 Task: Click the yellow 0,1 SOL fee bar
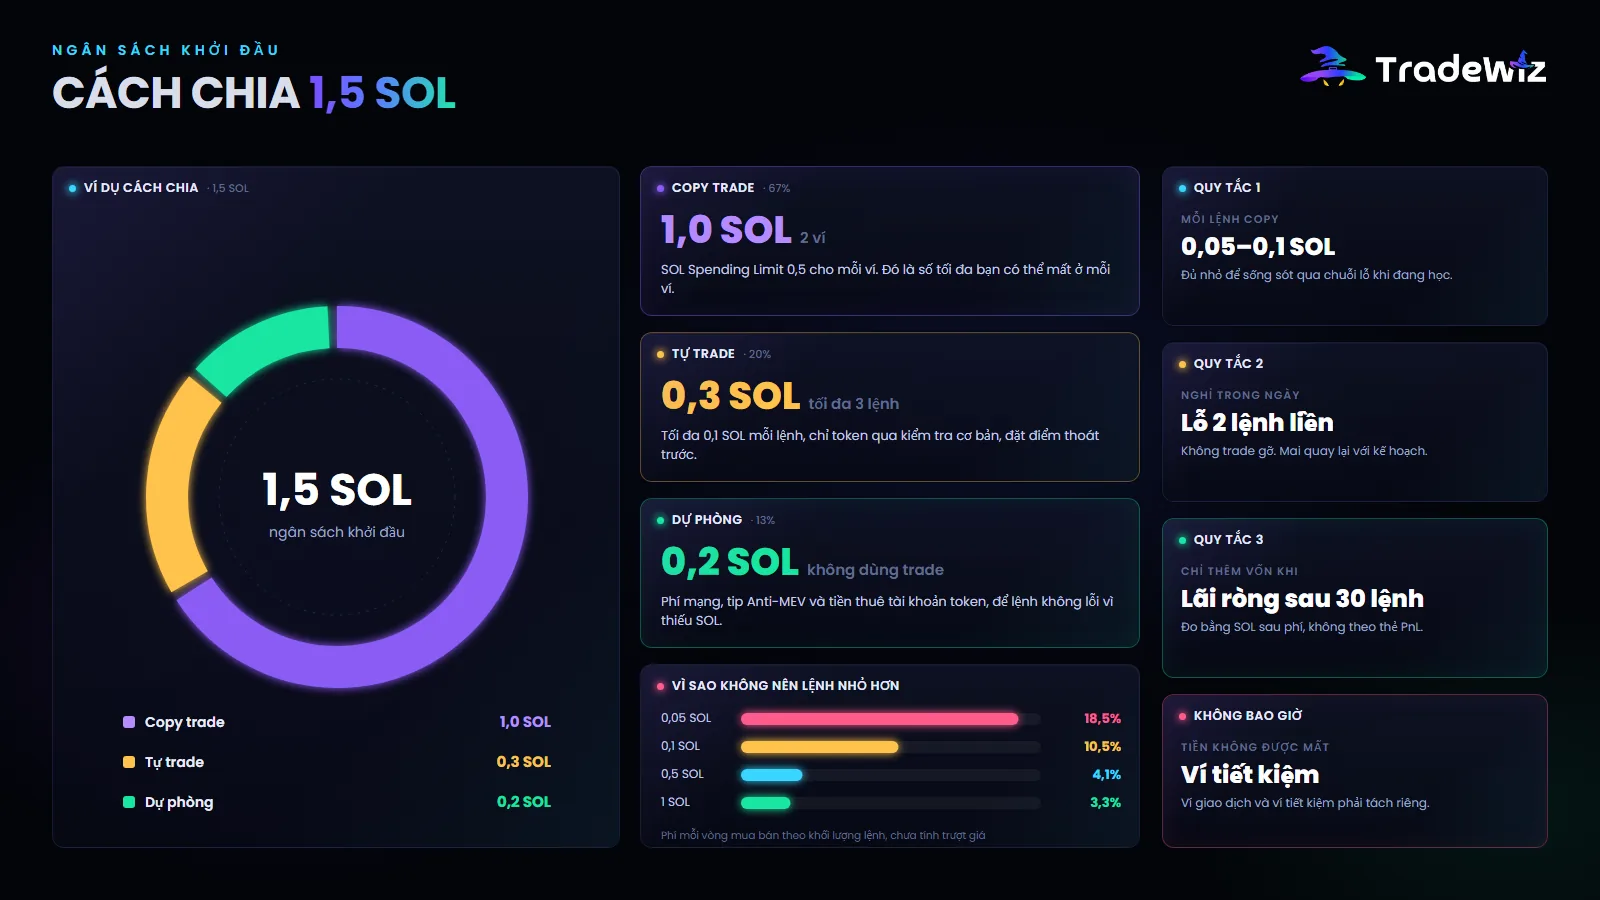(x=819, y=746)
